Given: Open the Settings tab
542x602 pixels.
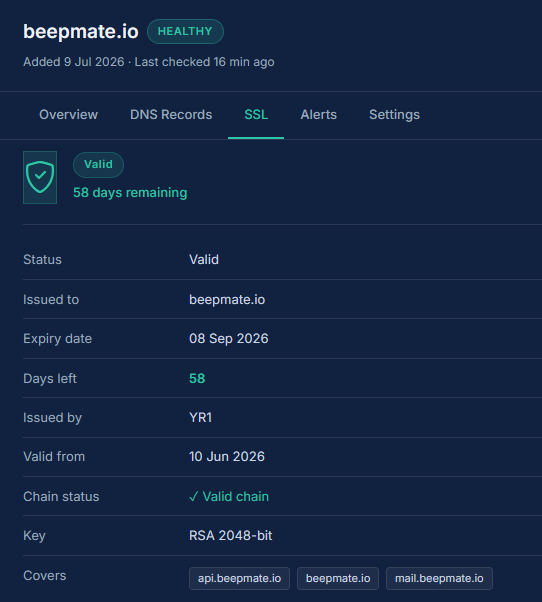Looking at the screenshot, I should click(394, 114).
